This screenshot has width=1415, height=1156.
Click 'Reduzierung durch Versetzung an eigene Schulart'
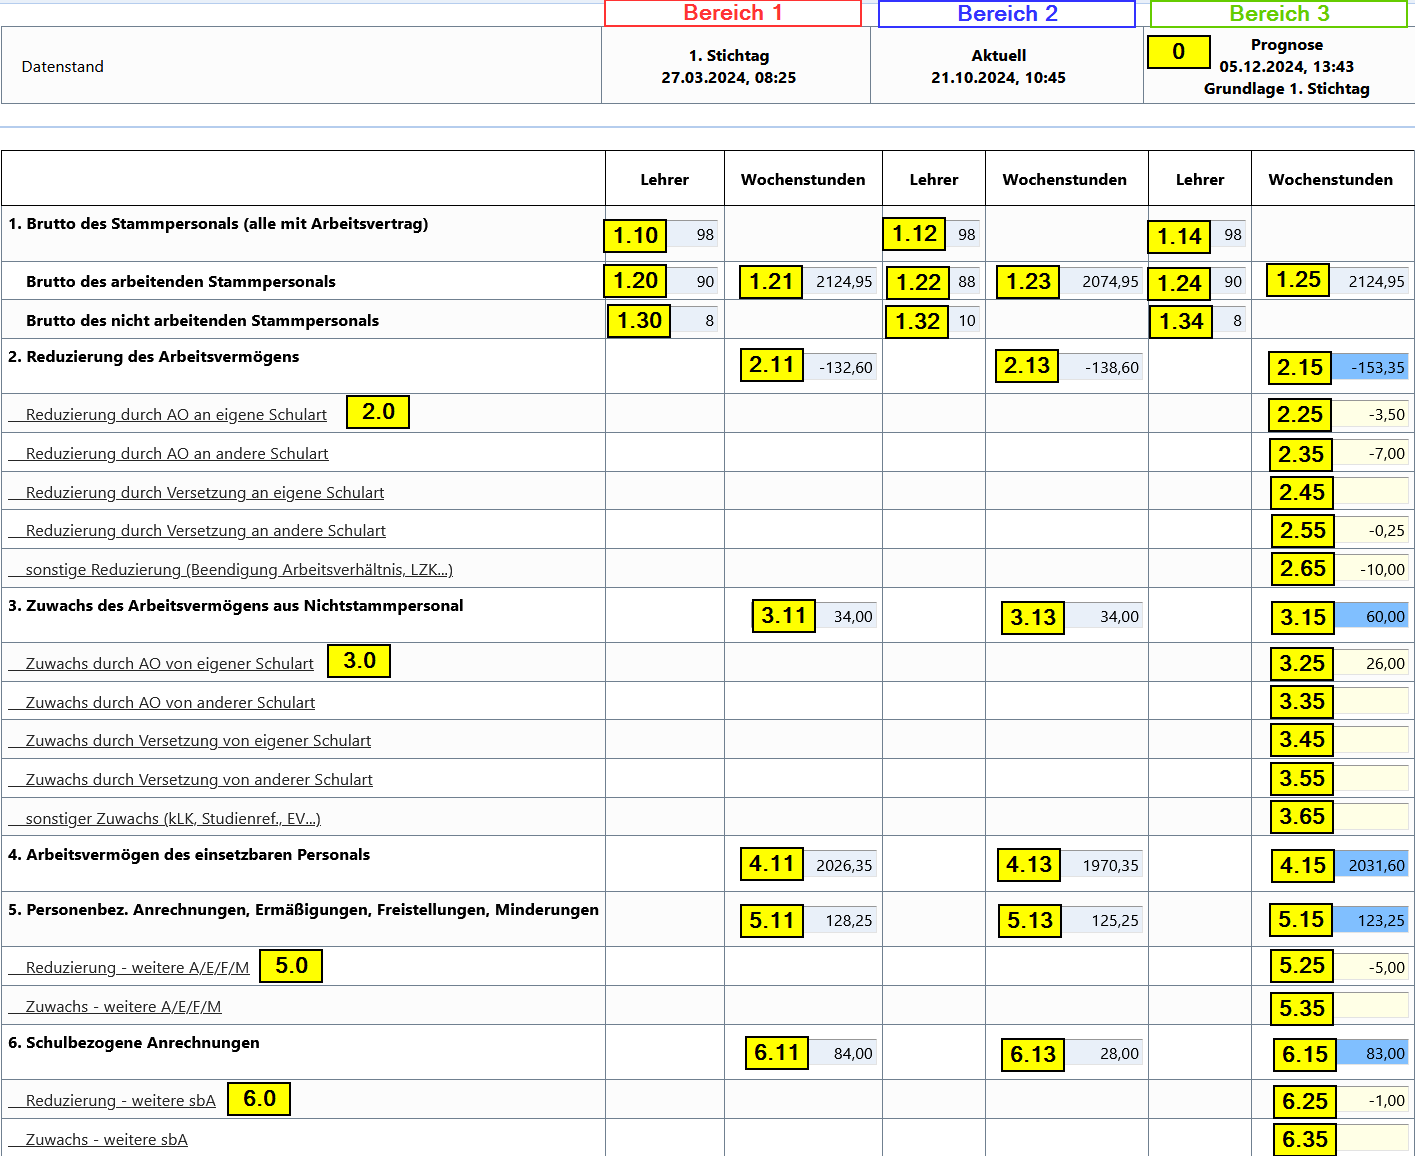coord(205,493)
